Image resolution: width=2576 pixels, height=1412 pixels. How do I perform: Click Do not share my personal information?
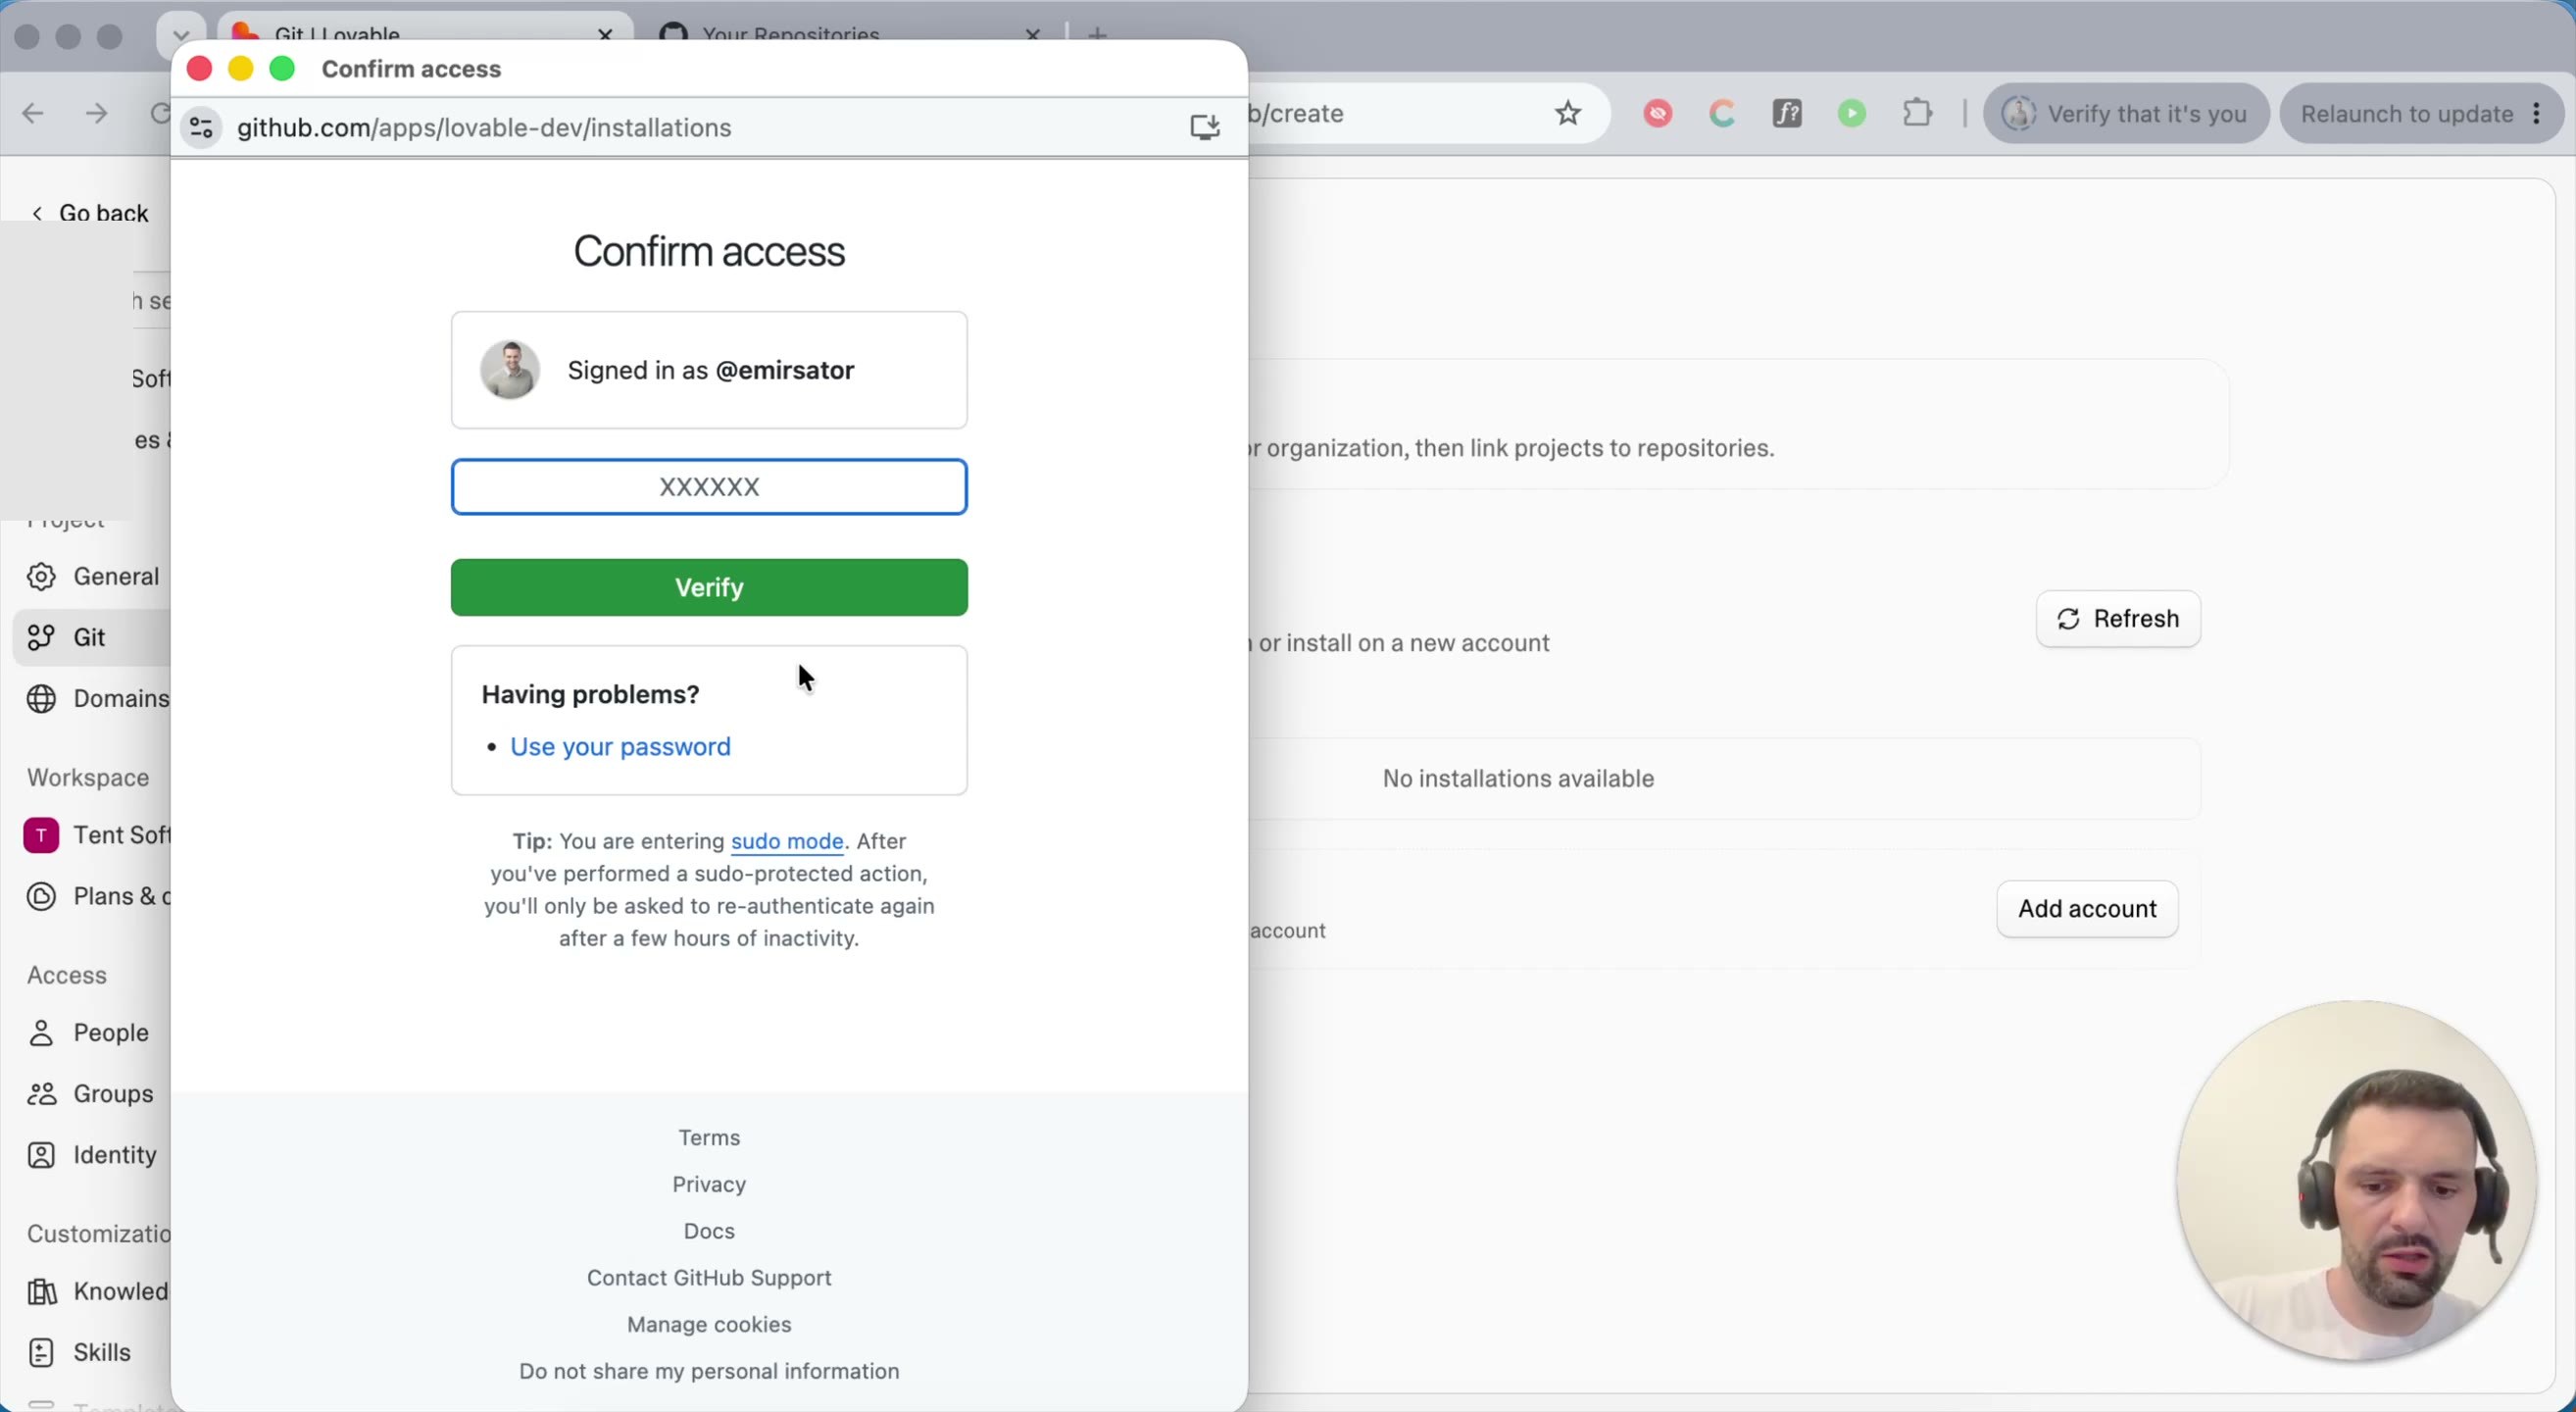(709, 1371)
